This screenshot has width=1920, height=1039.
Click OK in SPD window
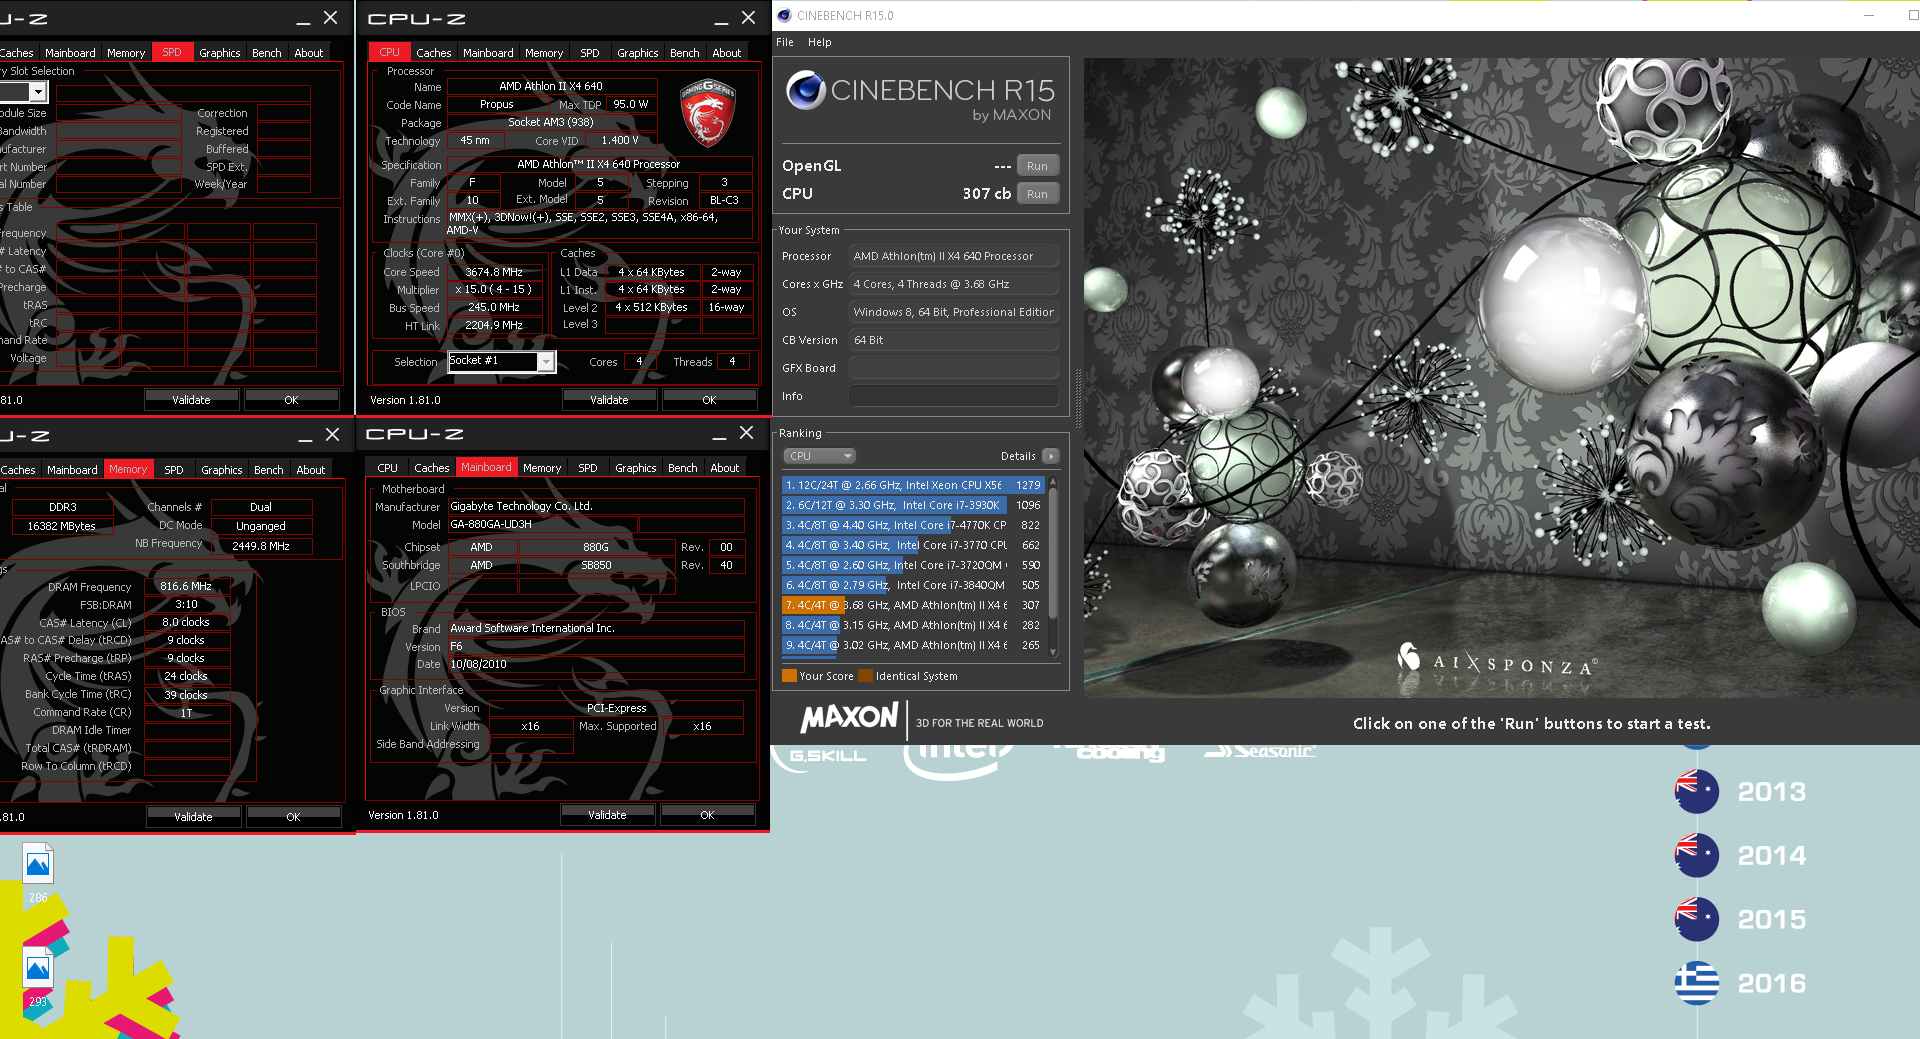291,400
